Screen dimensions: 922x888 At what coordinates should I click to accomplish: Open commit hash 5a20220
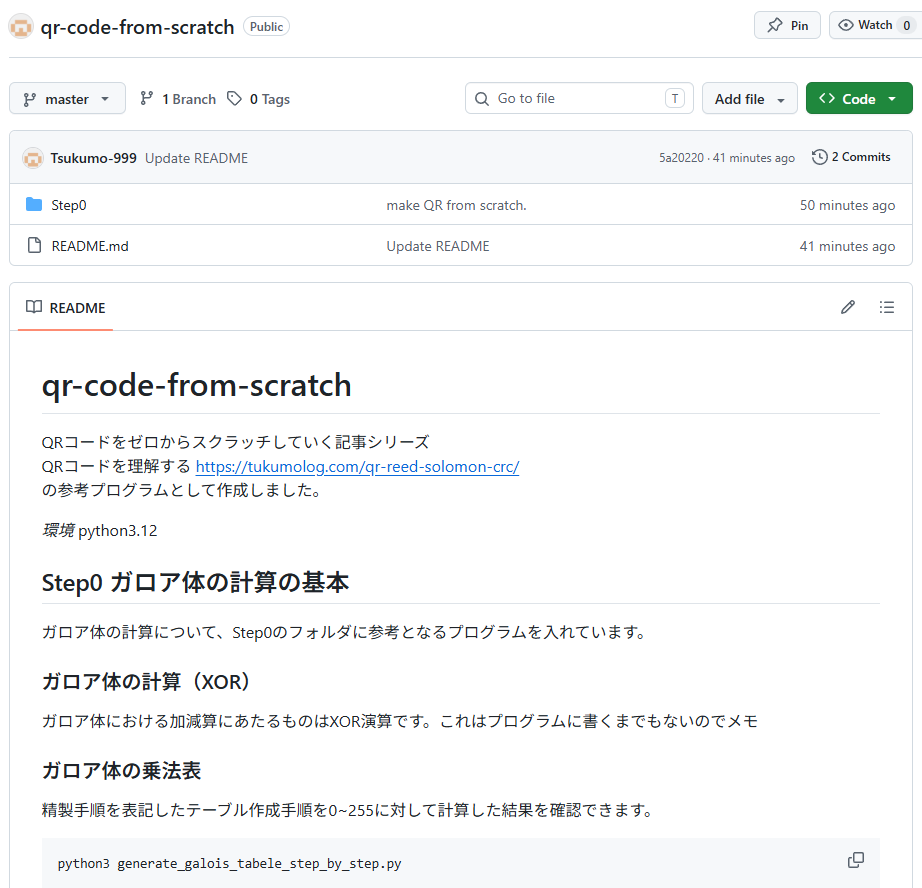tap(681, 158)
